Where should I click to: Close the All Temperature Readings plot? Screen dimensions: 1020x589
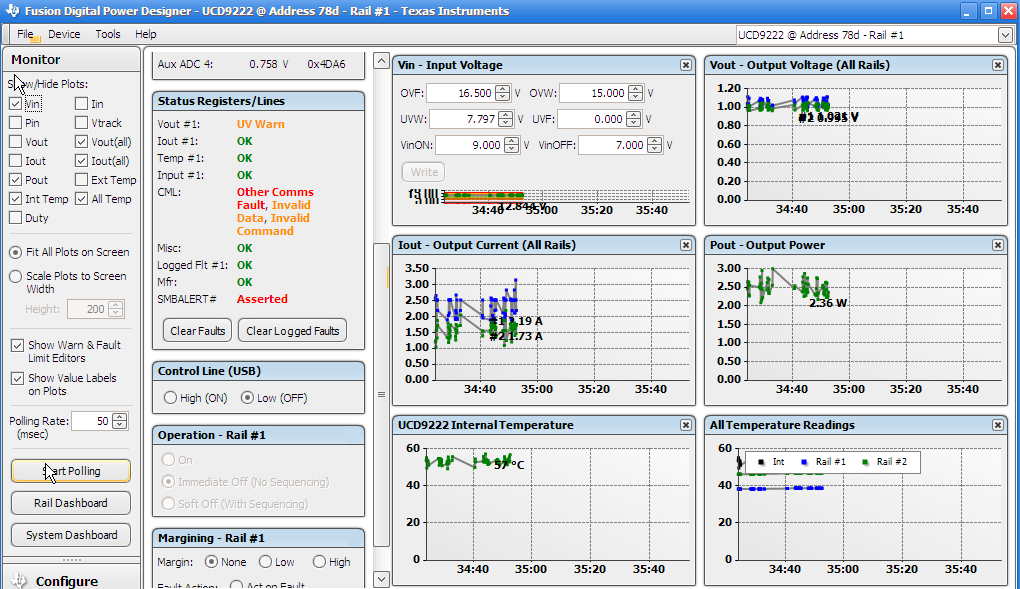tap(997, 425)
